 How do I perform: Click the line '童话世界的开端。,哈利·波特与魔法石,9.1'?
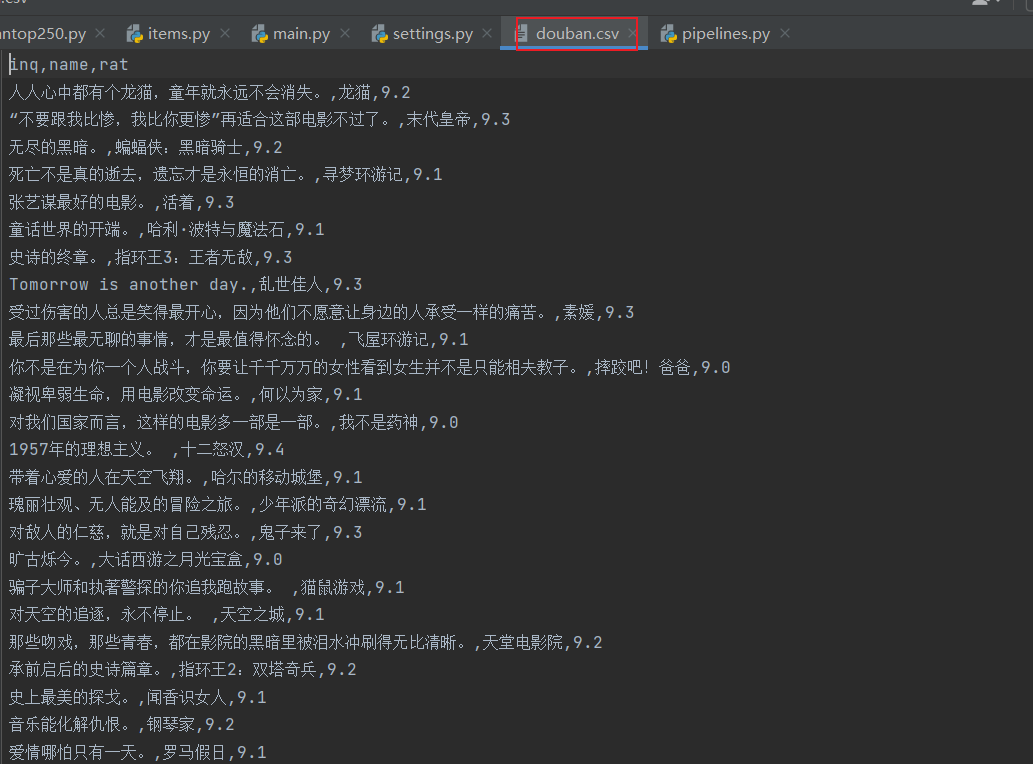[x=167, y=229]
